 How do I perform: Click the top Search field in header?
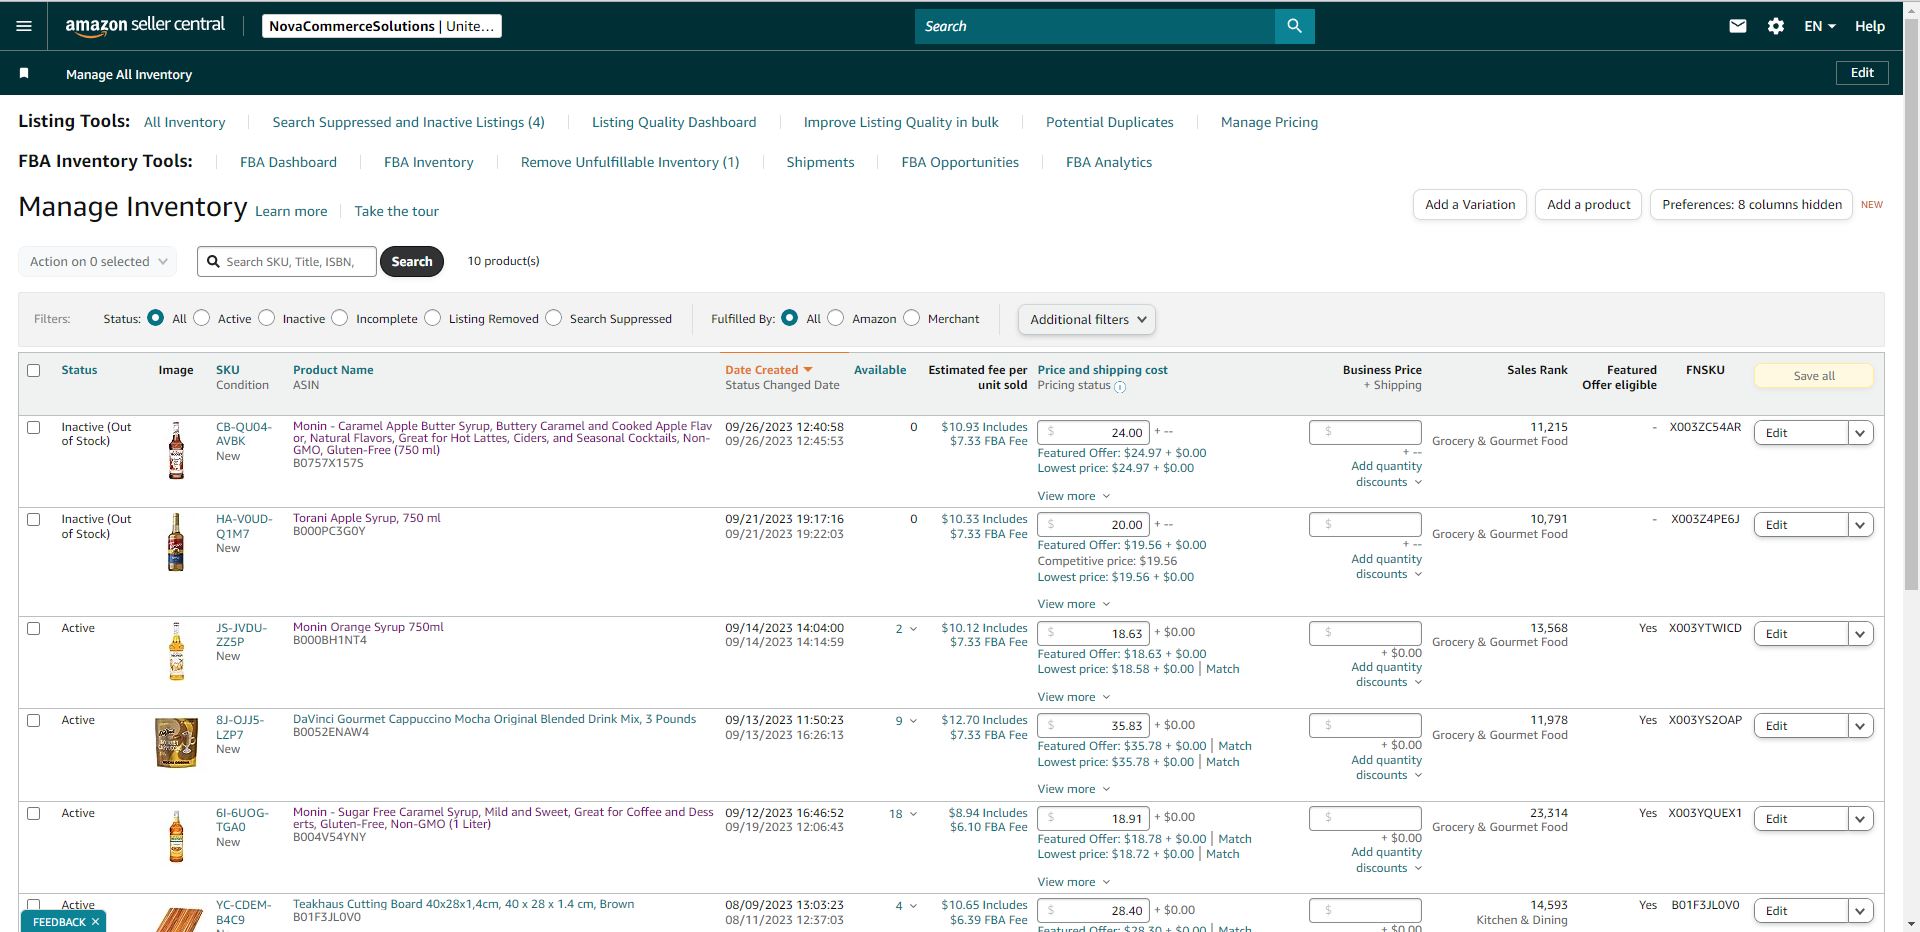point(1095,26)
